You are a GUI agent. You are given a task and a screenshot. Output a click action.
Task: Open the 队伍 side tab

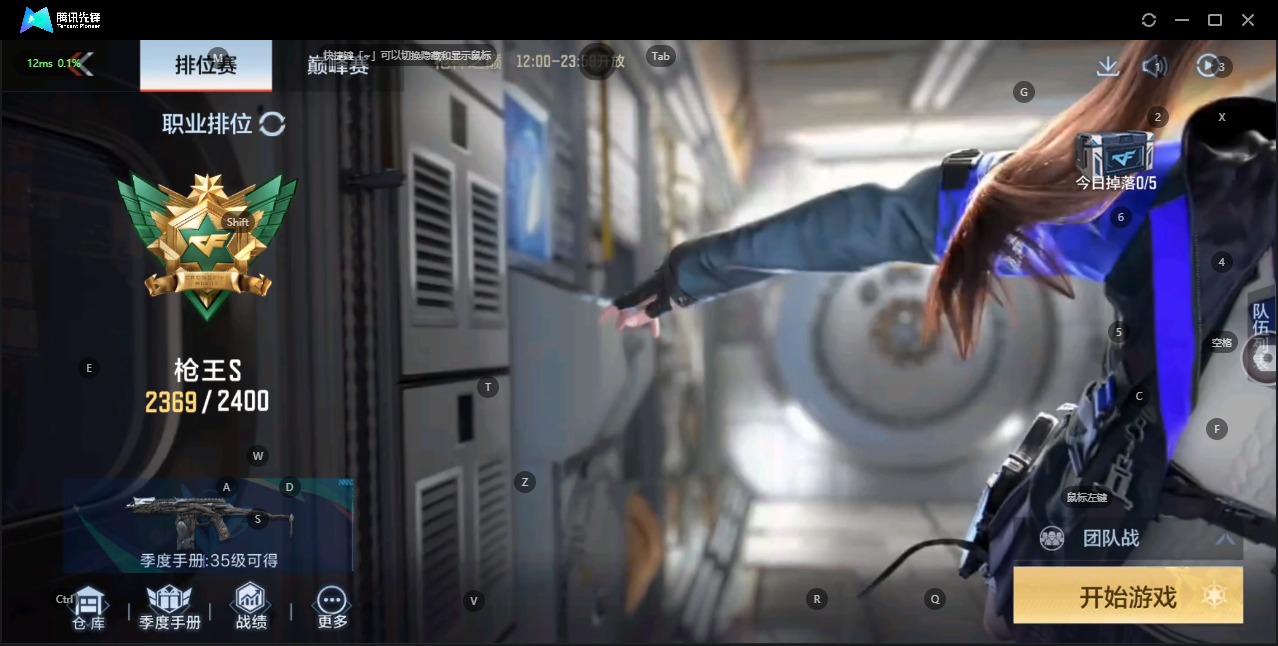point(1263,335)
